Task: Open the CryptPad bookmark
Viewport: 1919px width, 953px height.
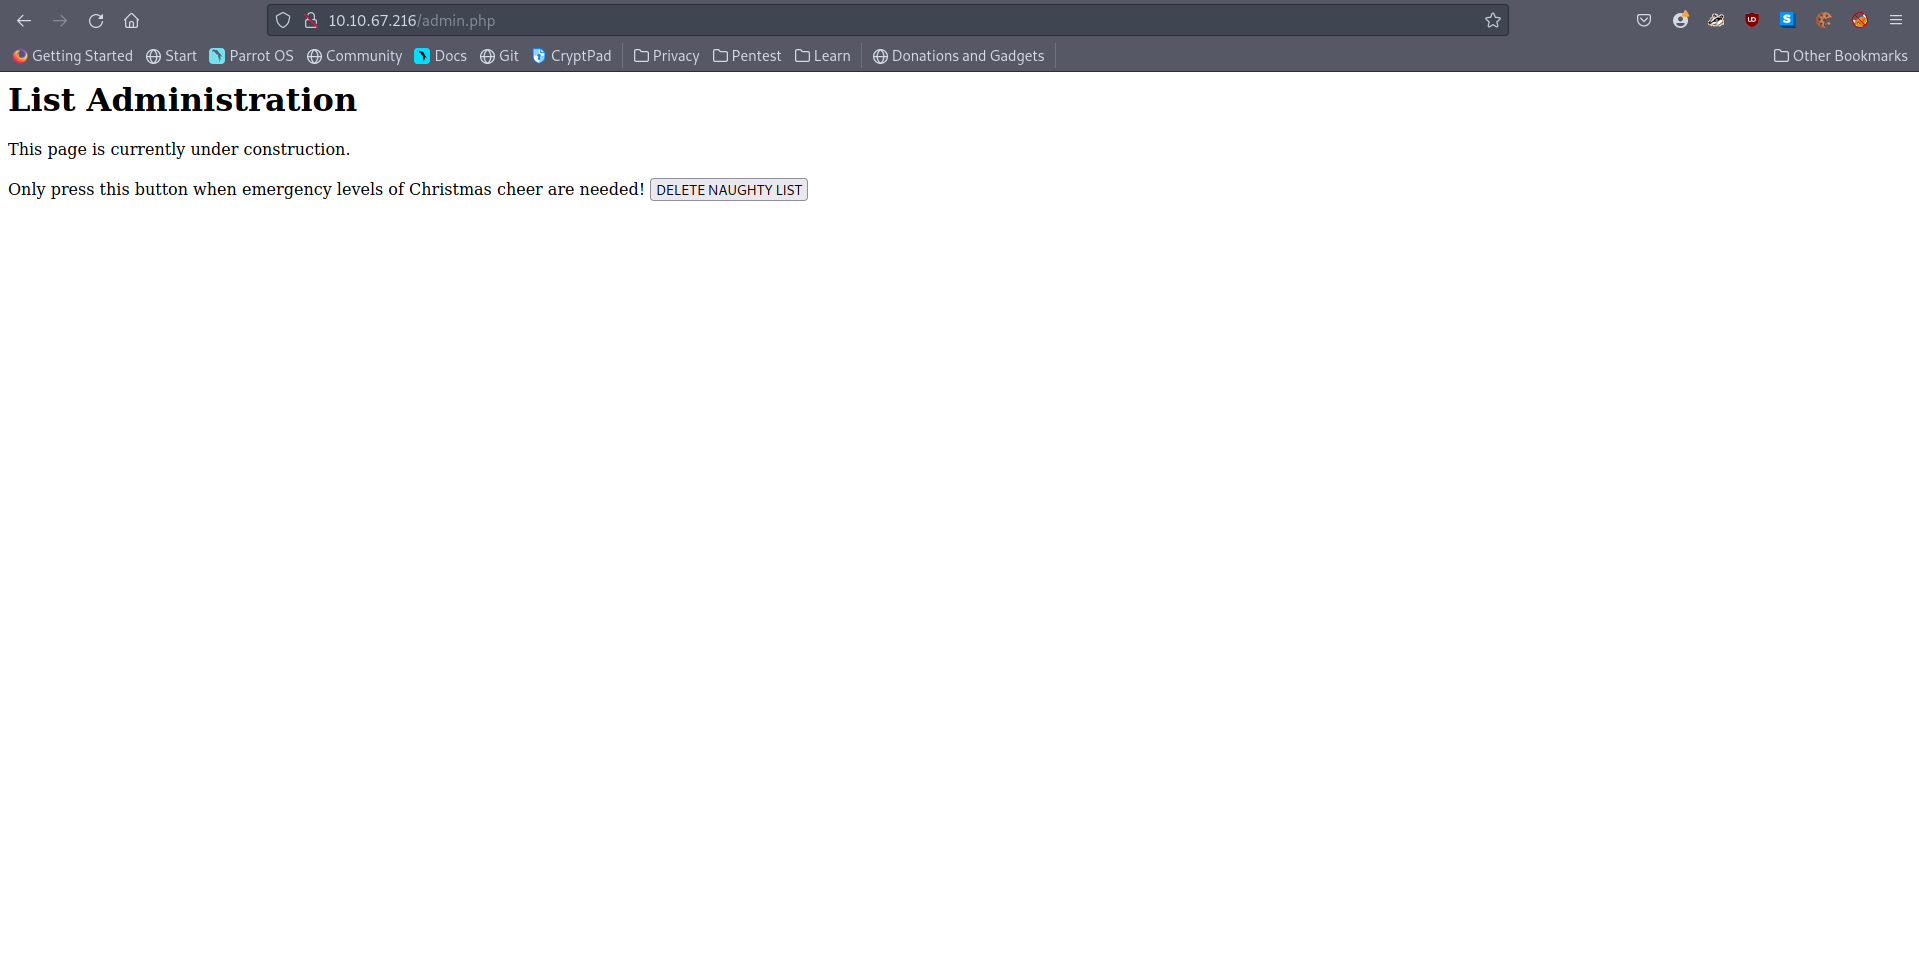Action: 571,56
